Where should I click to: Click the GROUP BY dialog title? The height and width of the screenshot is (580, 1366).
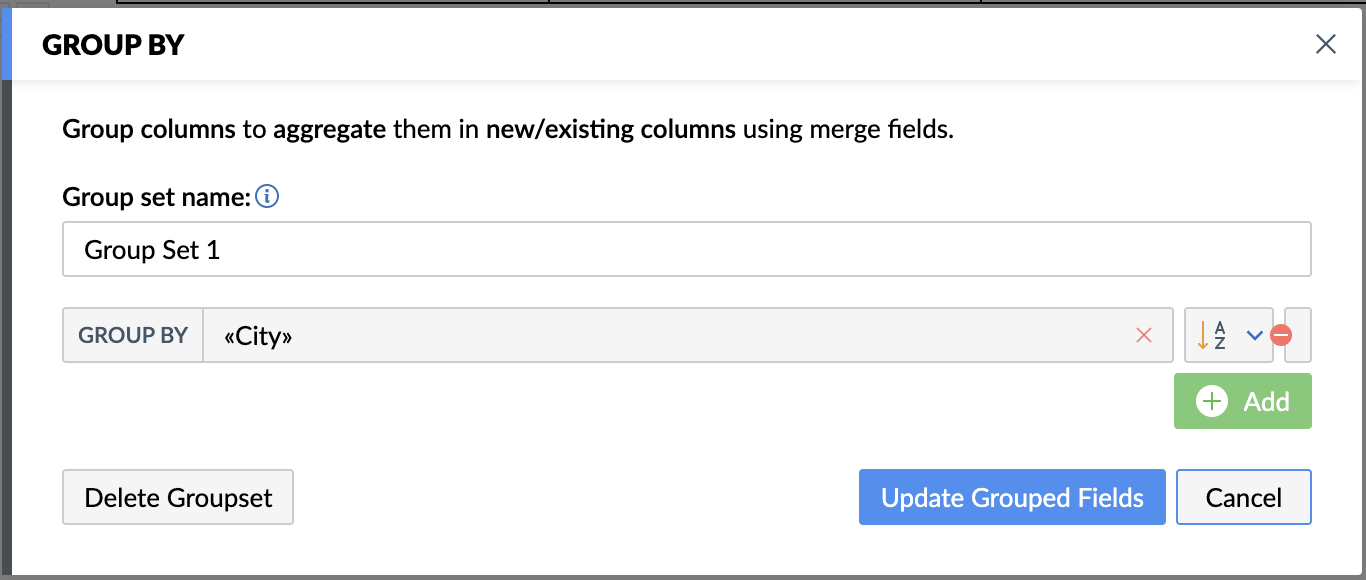114,45
